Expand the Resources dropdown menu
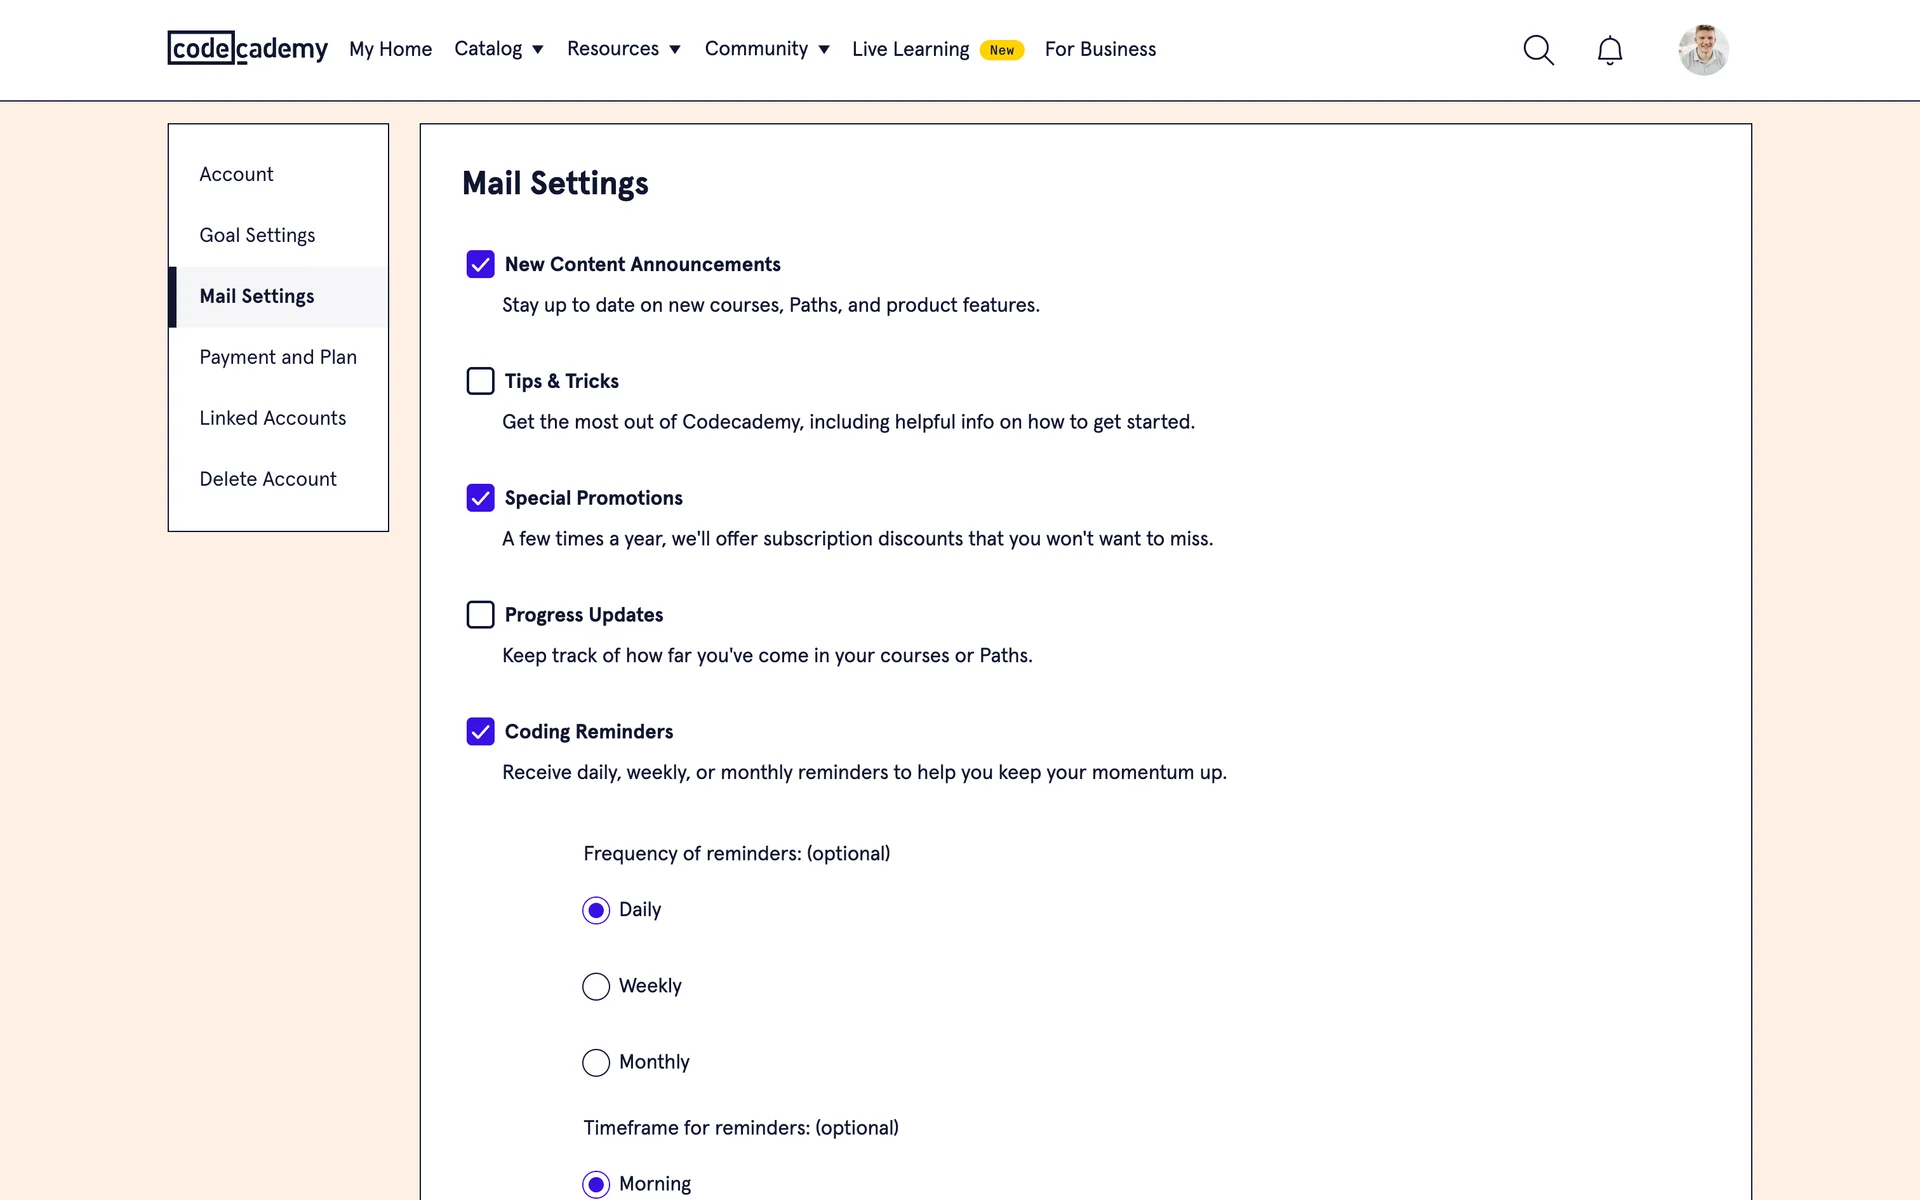The width and height of the screenshot is (1920, 1200). click(623, 49)
